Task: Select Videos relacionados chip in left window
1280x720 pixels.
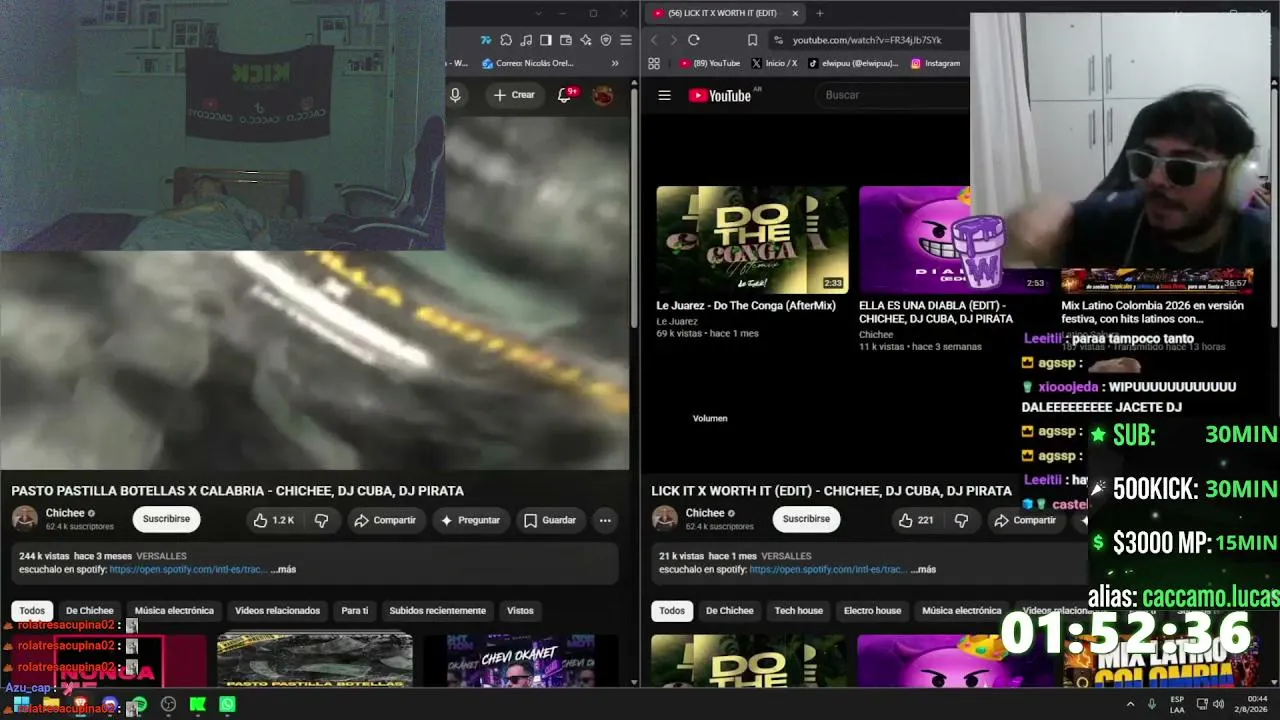Action: pyautogui.click(x=277, y=611)
